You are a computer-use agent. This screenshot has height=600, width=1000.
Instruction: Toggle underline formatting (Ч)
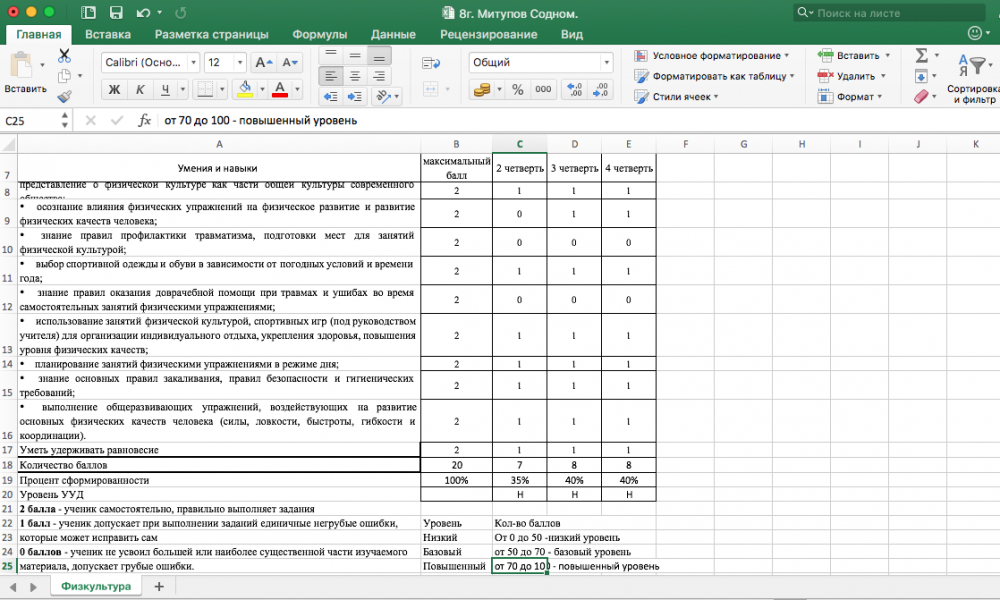click(165, 90)
